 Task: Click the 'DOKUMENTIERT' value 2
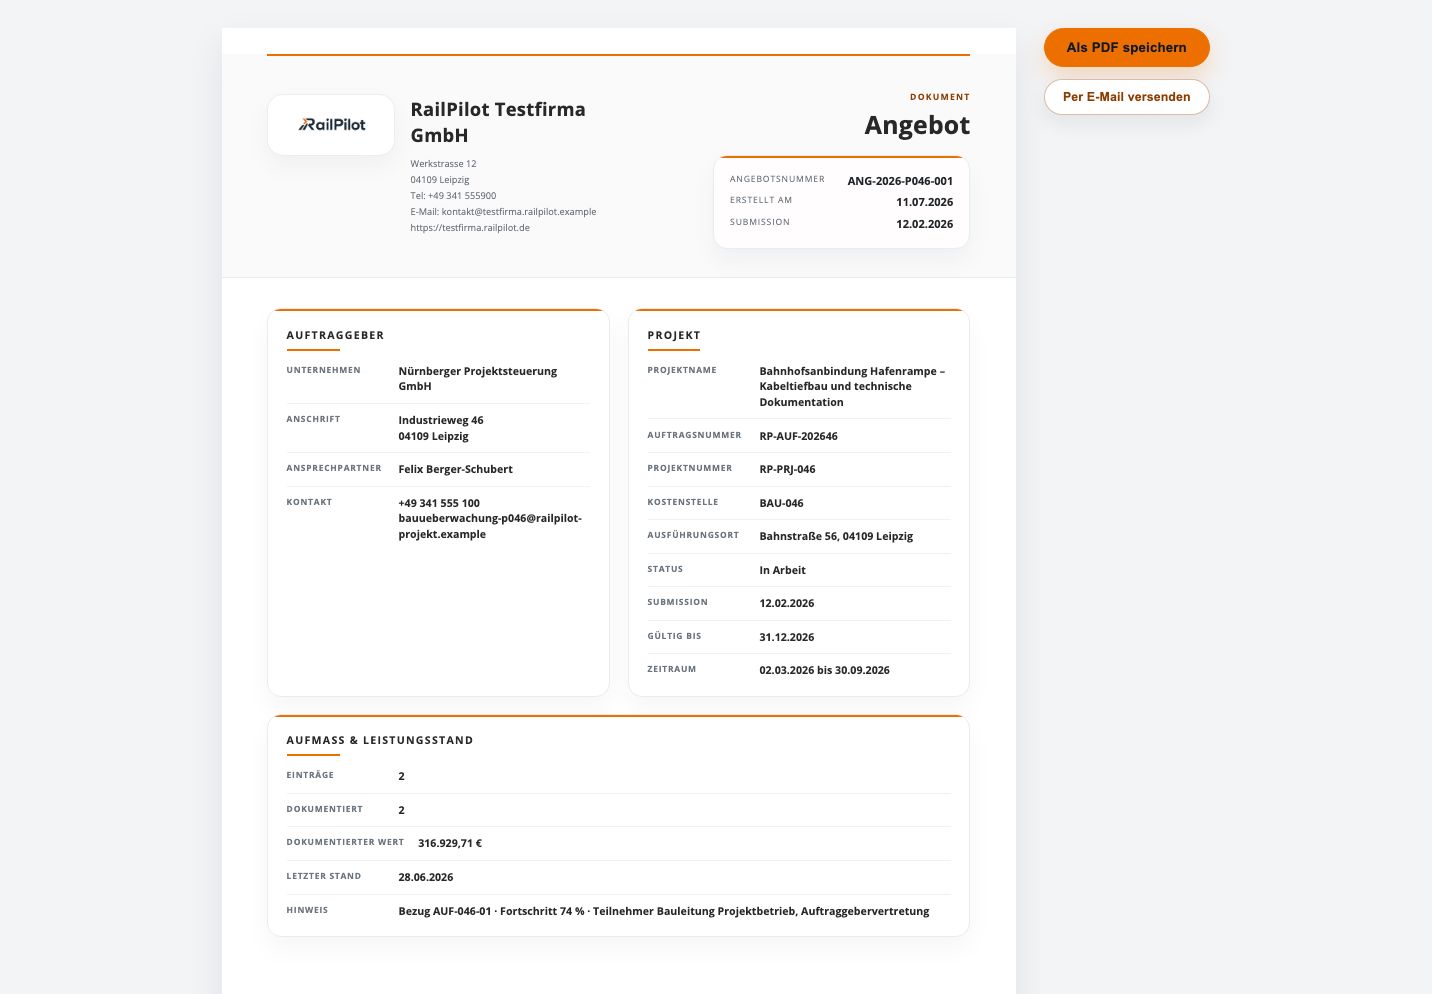tap(401, 810)
